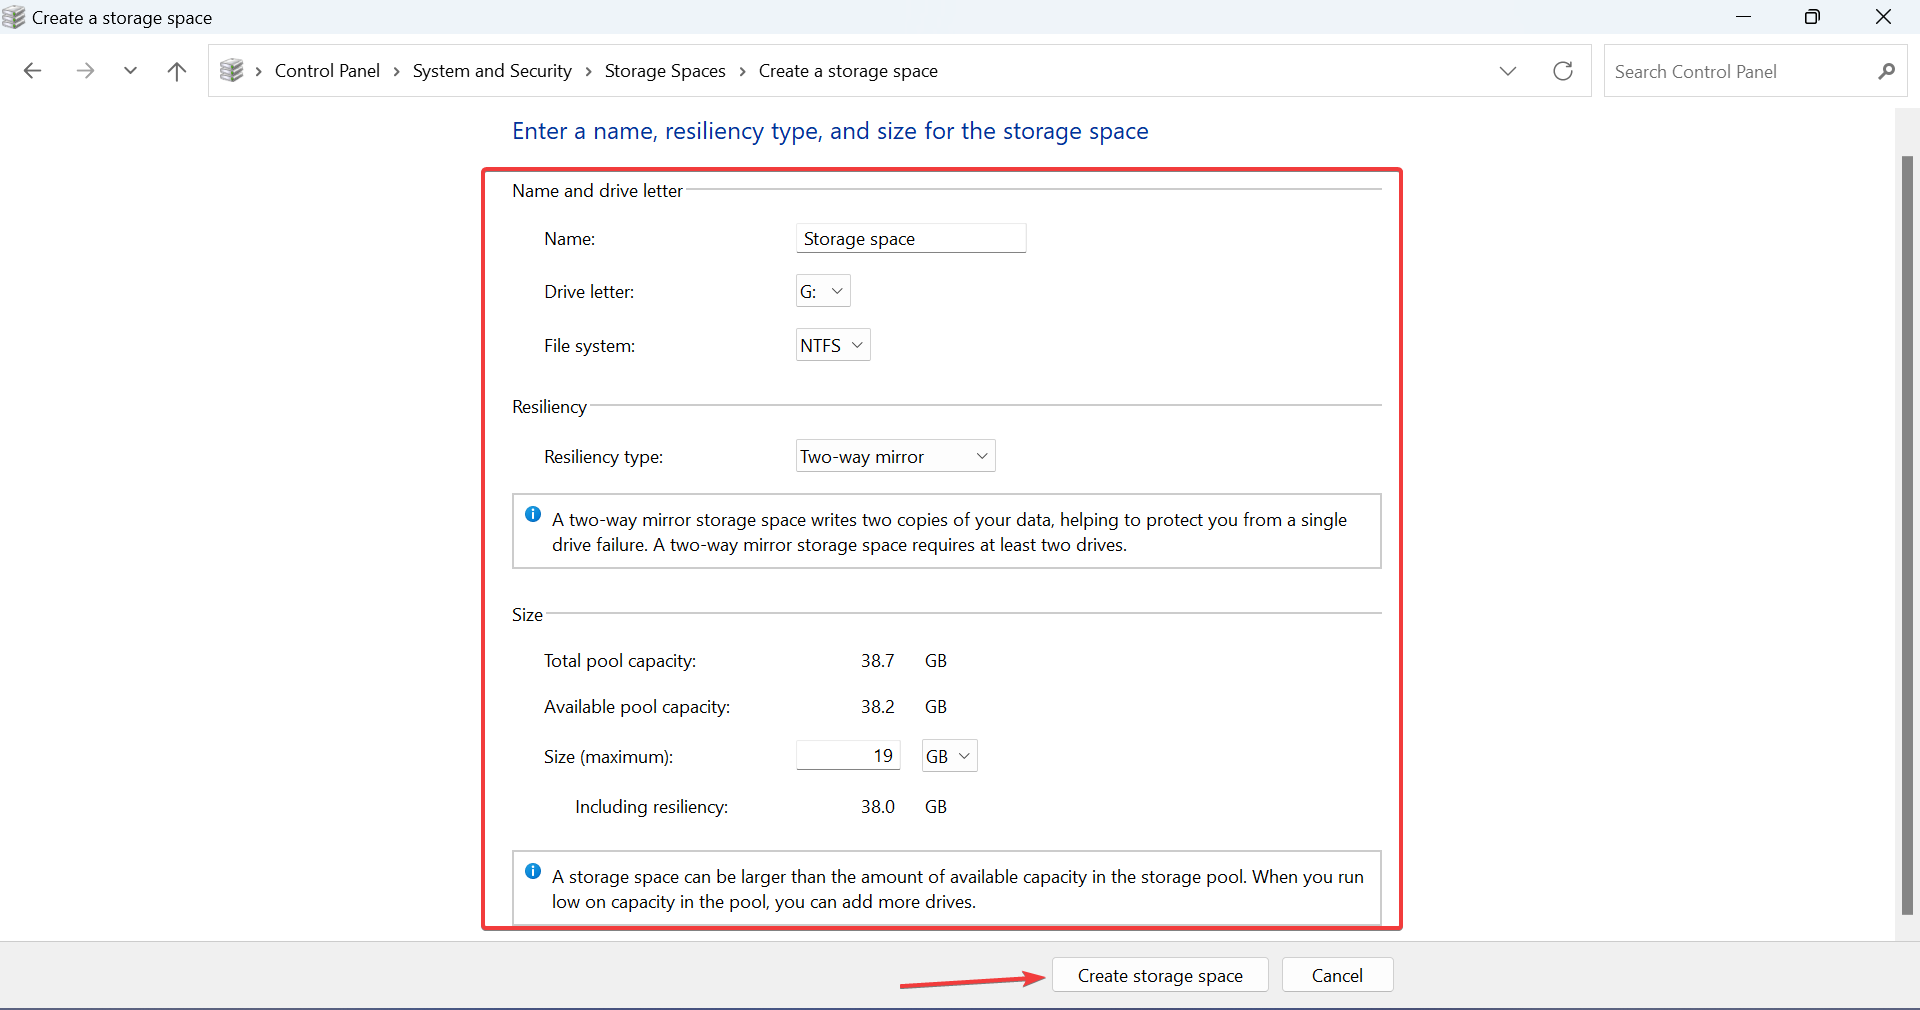This screenshot has width=1920, height=1010.
Task: Open the Drive letter dropdown
Action: 823,291
